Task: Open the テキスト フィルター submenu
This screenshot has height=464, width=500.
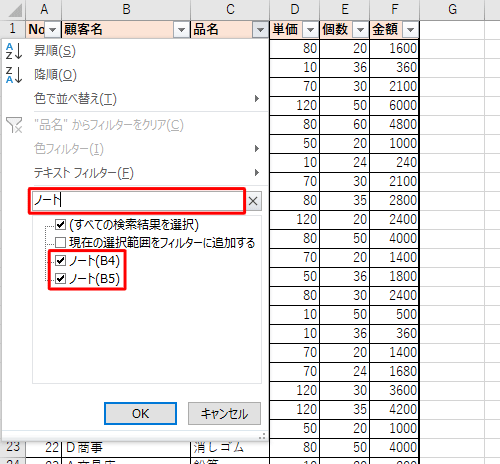Action: pyautogui.click(x=147, y=173)
